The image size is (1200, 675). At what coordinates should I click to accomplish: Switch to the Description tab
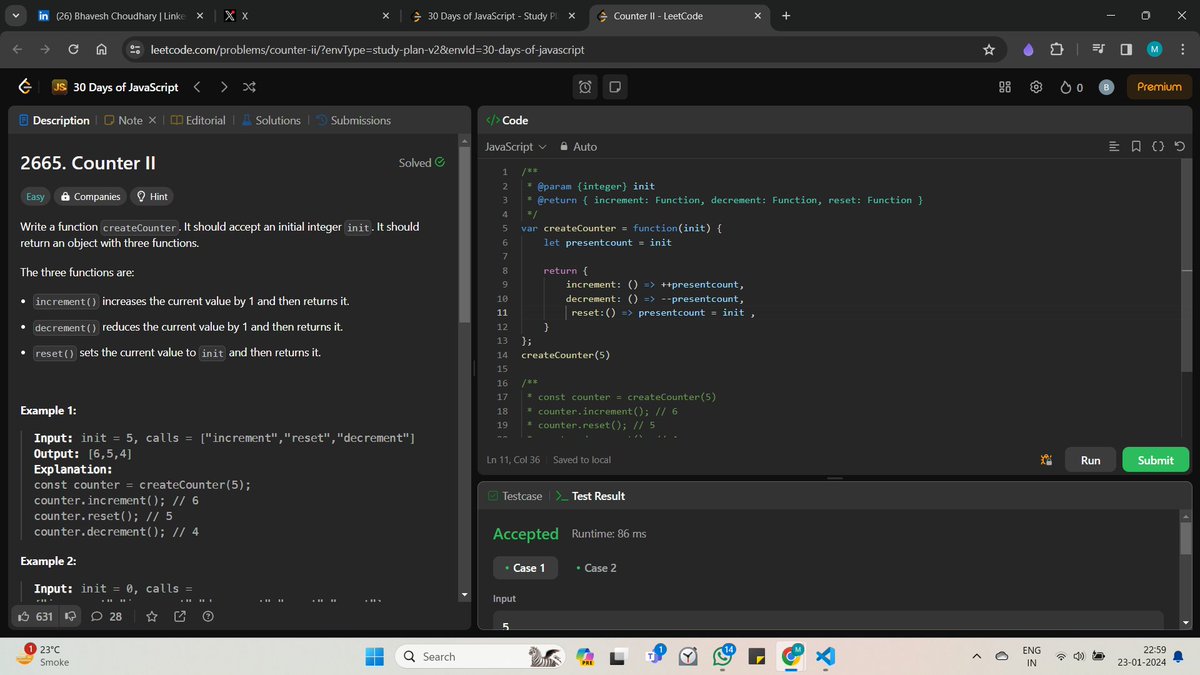[x=54, y=120]
